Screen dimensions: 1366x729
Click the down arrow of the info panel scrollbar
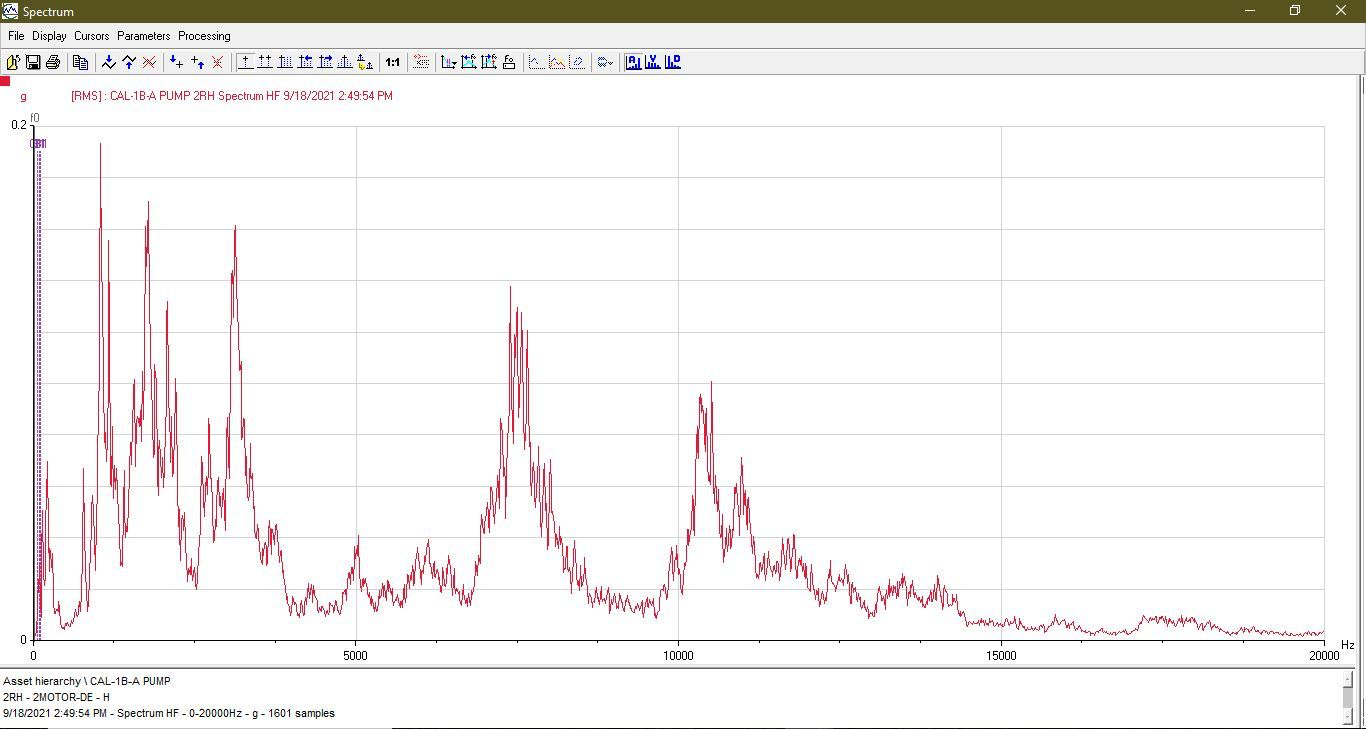(x=1348, y=715)
